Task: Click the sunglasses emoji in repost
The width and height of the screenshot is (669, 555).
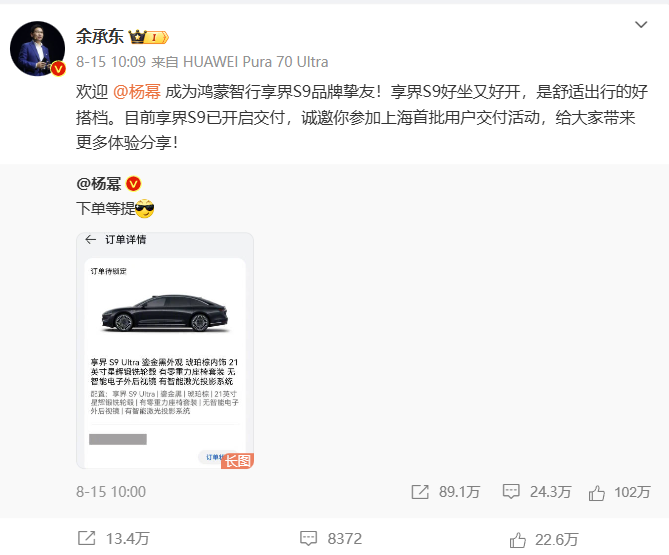Action: point(144,208)
